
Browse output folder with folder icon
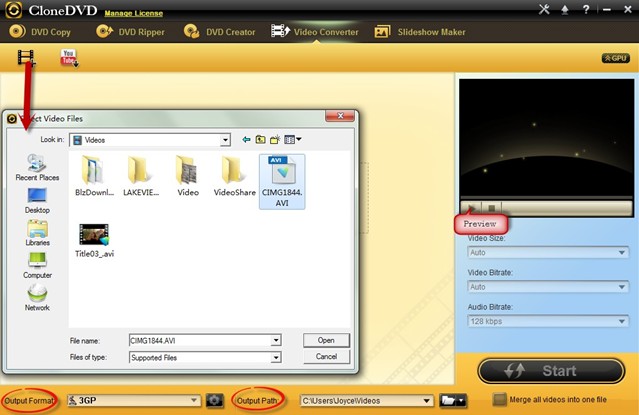tap(453, 400)
